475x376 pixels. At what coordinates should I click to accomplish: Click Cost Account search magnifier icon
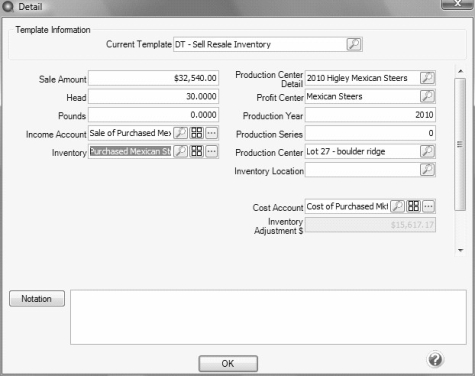(397, 206)
